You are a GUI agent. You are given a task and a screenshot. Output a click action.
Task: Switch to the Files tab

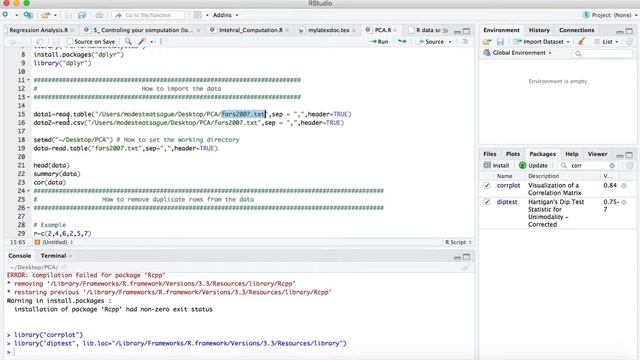click(489, 154)
